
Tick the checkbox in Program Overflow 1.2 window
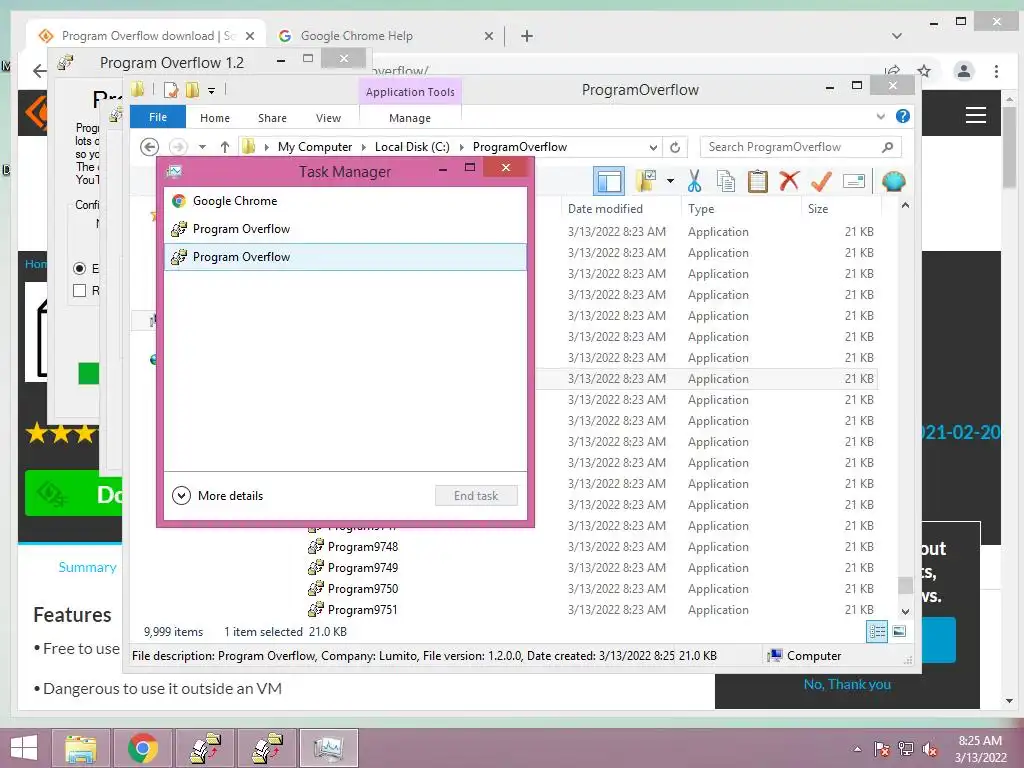(x=80, y=291)
